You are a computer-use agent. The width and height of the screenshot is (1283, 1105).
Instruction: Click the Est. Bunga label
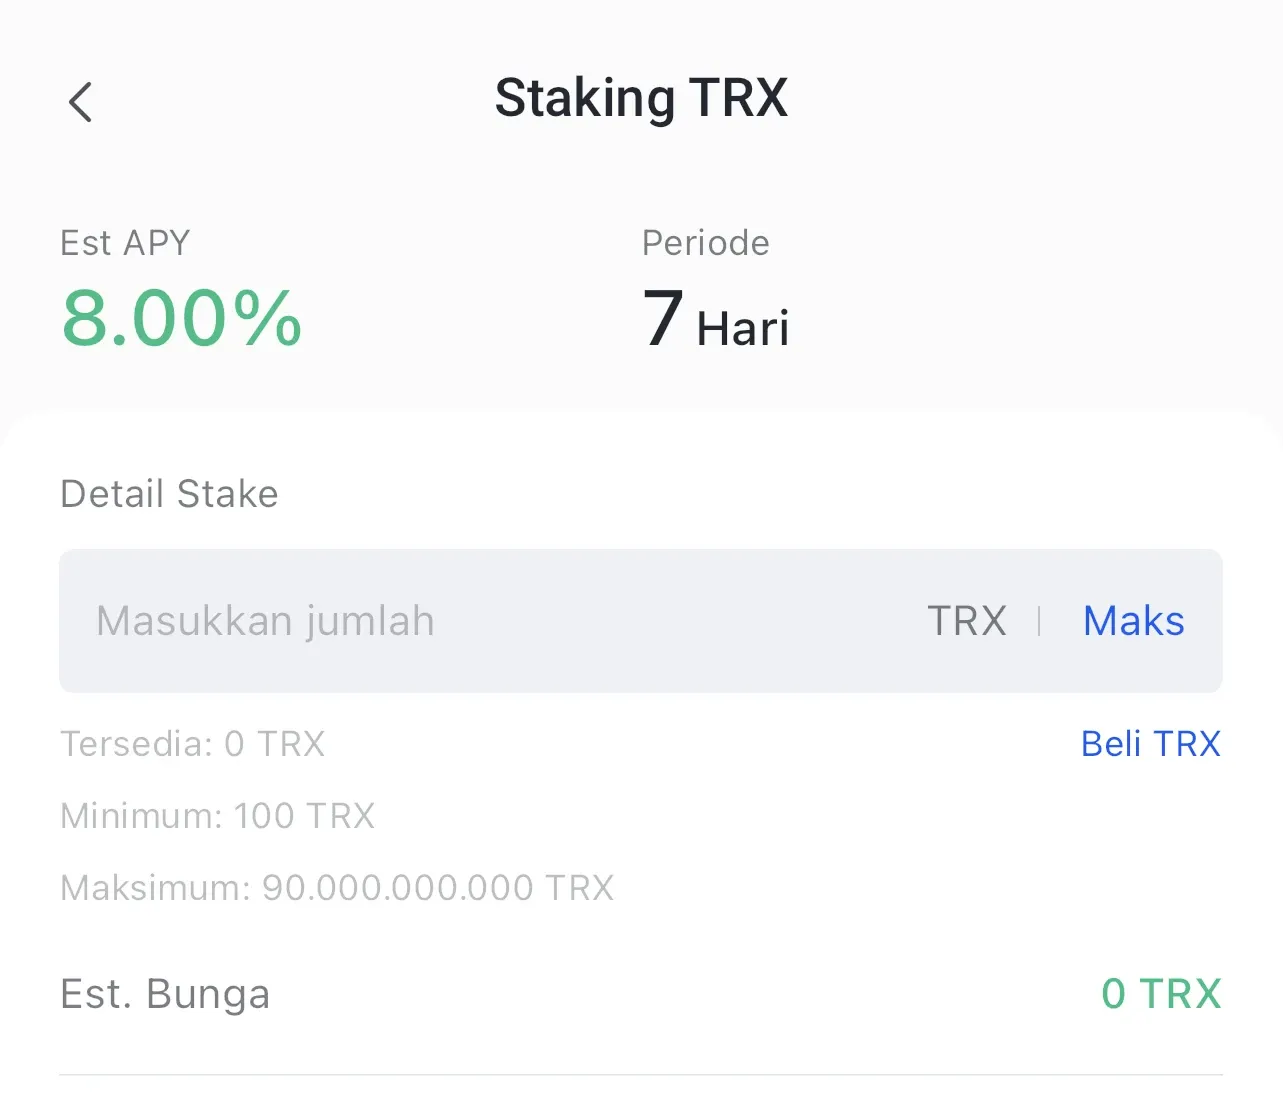[165, 993]
